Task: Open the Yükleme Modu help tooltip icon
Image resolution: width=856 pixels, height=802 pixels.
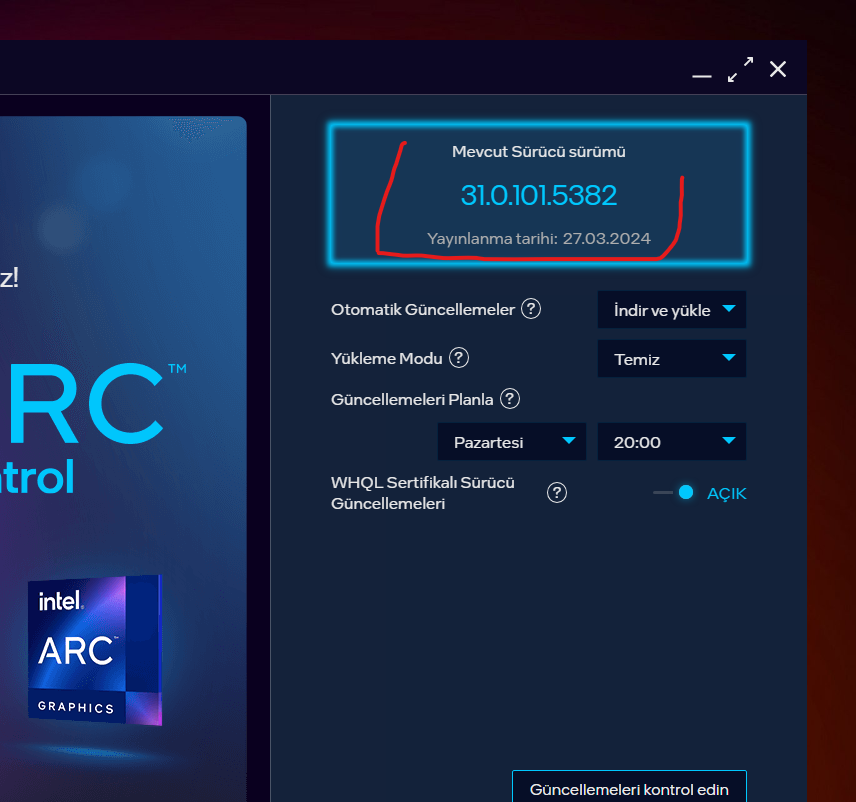Action: pos(459,358)
